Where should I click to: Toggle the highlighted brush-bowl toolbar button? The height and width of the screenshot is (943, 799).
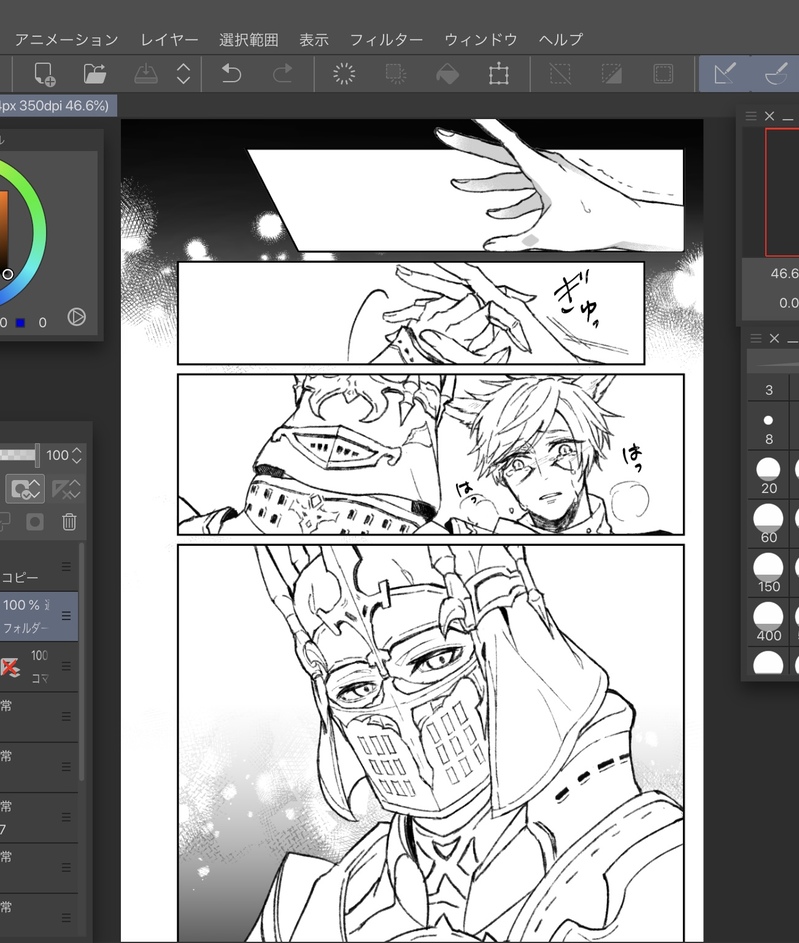[x=776, y=74]
